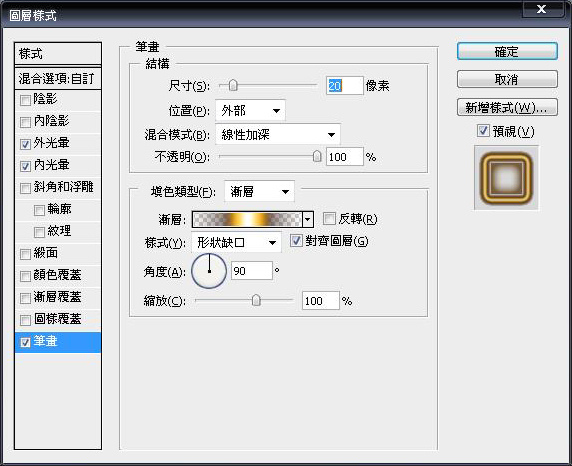Enable the 漸層覆蓋 checkbox
The width and height of the screenshot is (572, 466).
(x=25, y=298)
